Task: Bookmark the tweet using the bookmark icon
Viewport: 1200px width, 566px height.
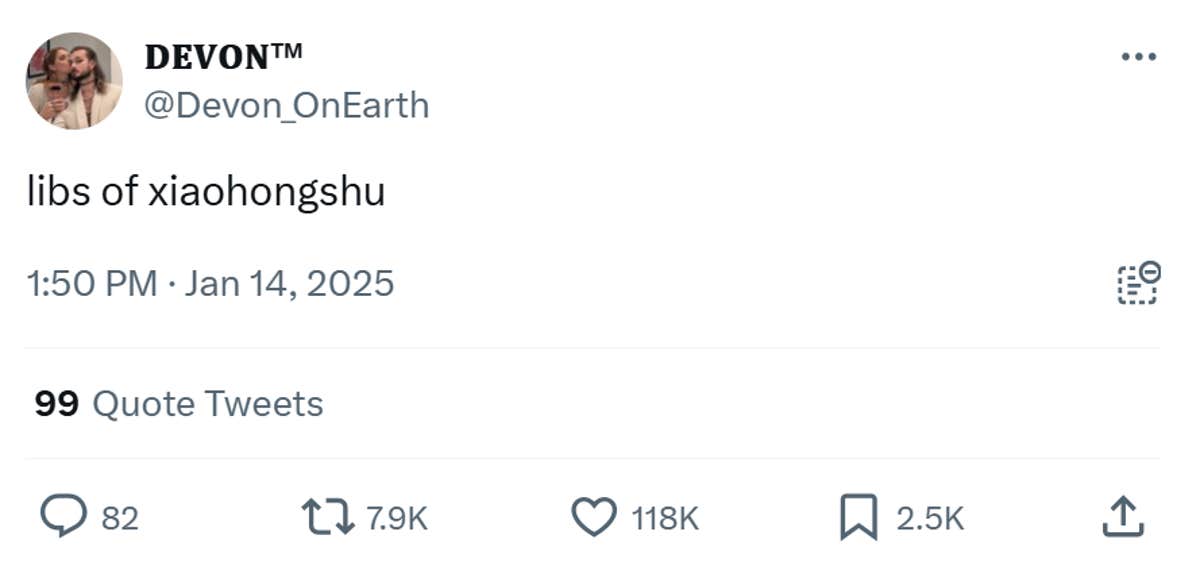Action: pos(858,517)
